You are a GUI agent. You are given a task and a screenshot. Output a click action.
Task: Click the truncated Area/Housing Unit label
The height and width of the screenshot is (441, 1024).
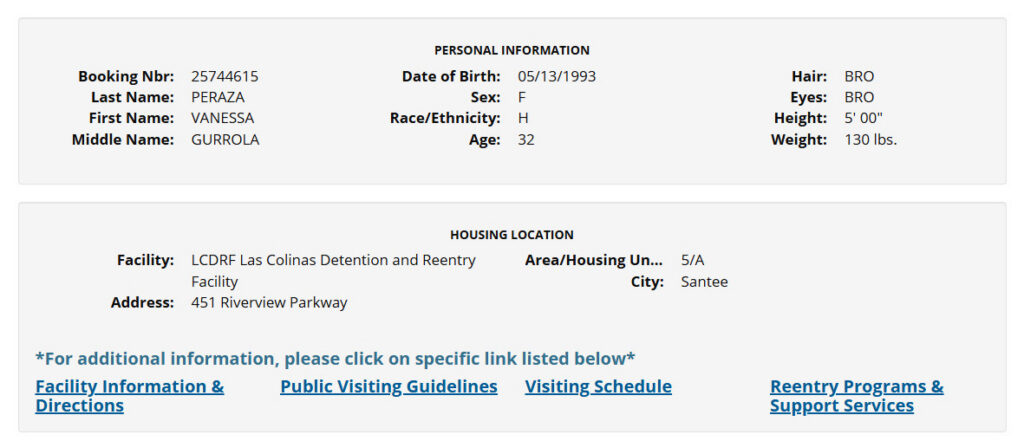click(593, 260)
